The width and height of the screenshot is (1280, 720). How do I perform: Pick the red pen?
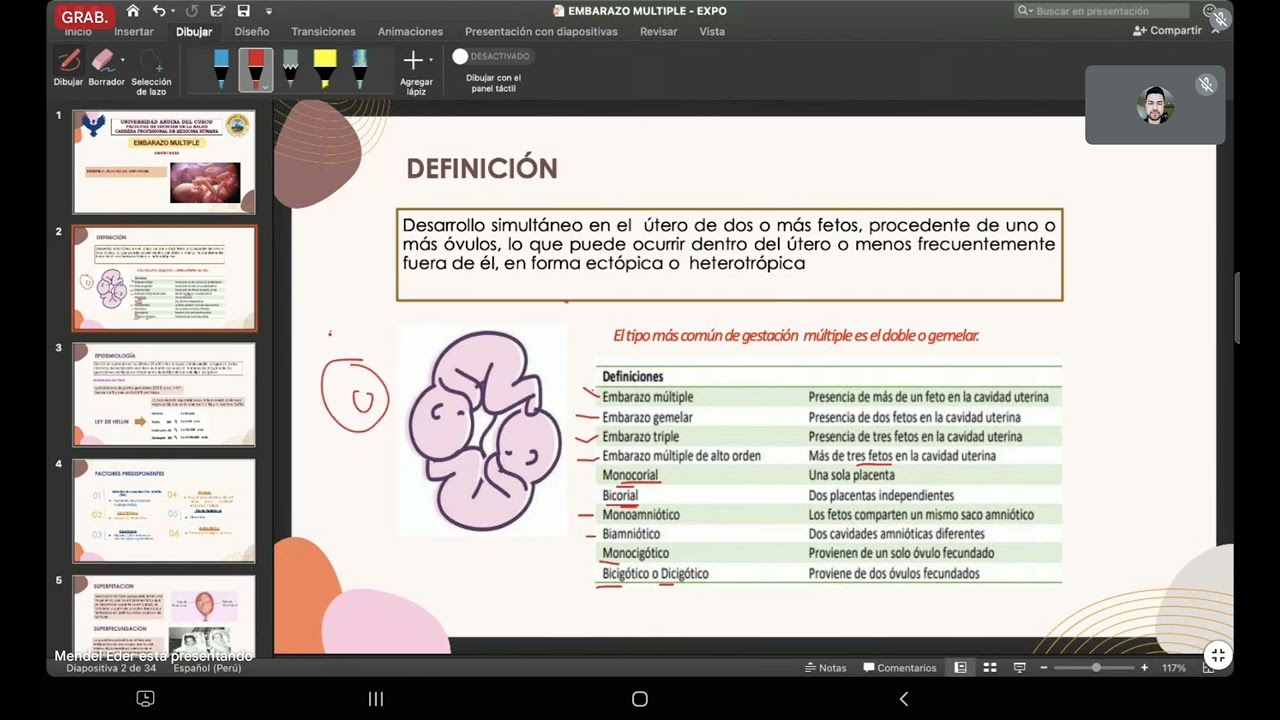click(x=255, y=69)
